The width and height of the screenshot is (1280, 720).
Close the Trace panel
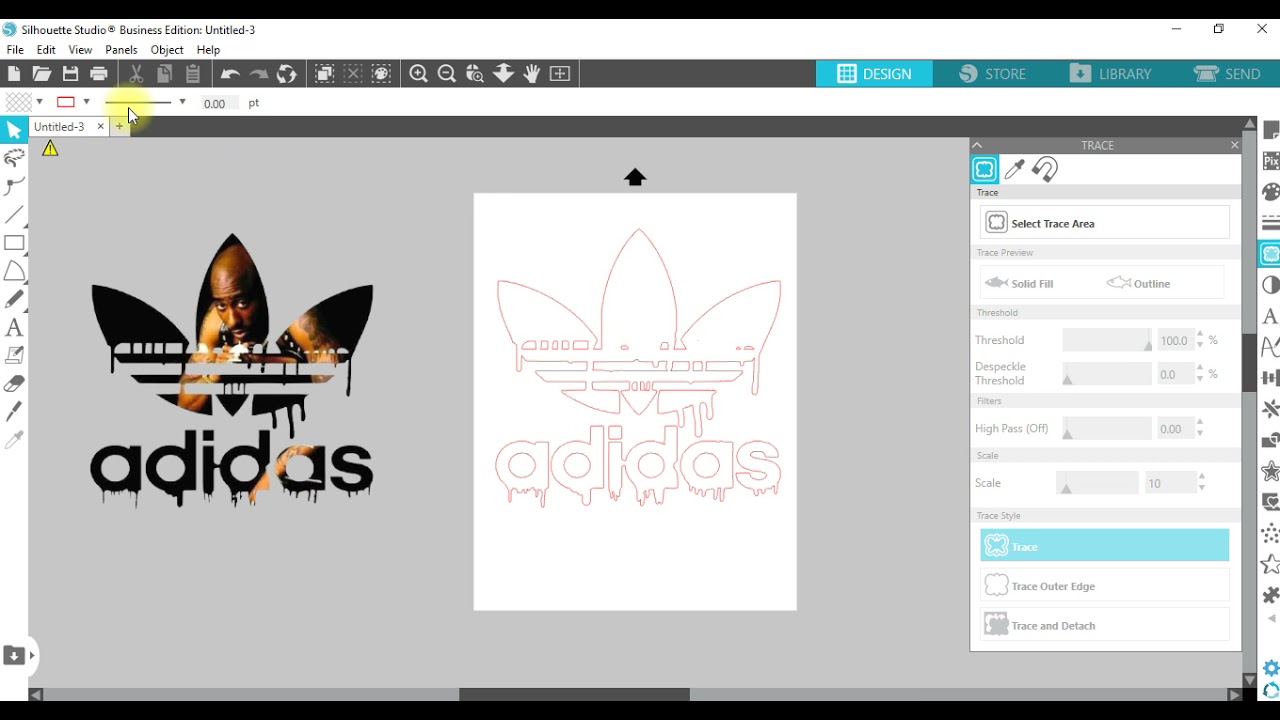(1234, 145)
